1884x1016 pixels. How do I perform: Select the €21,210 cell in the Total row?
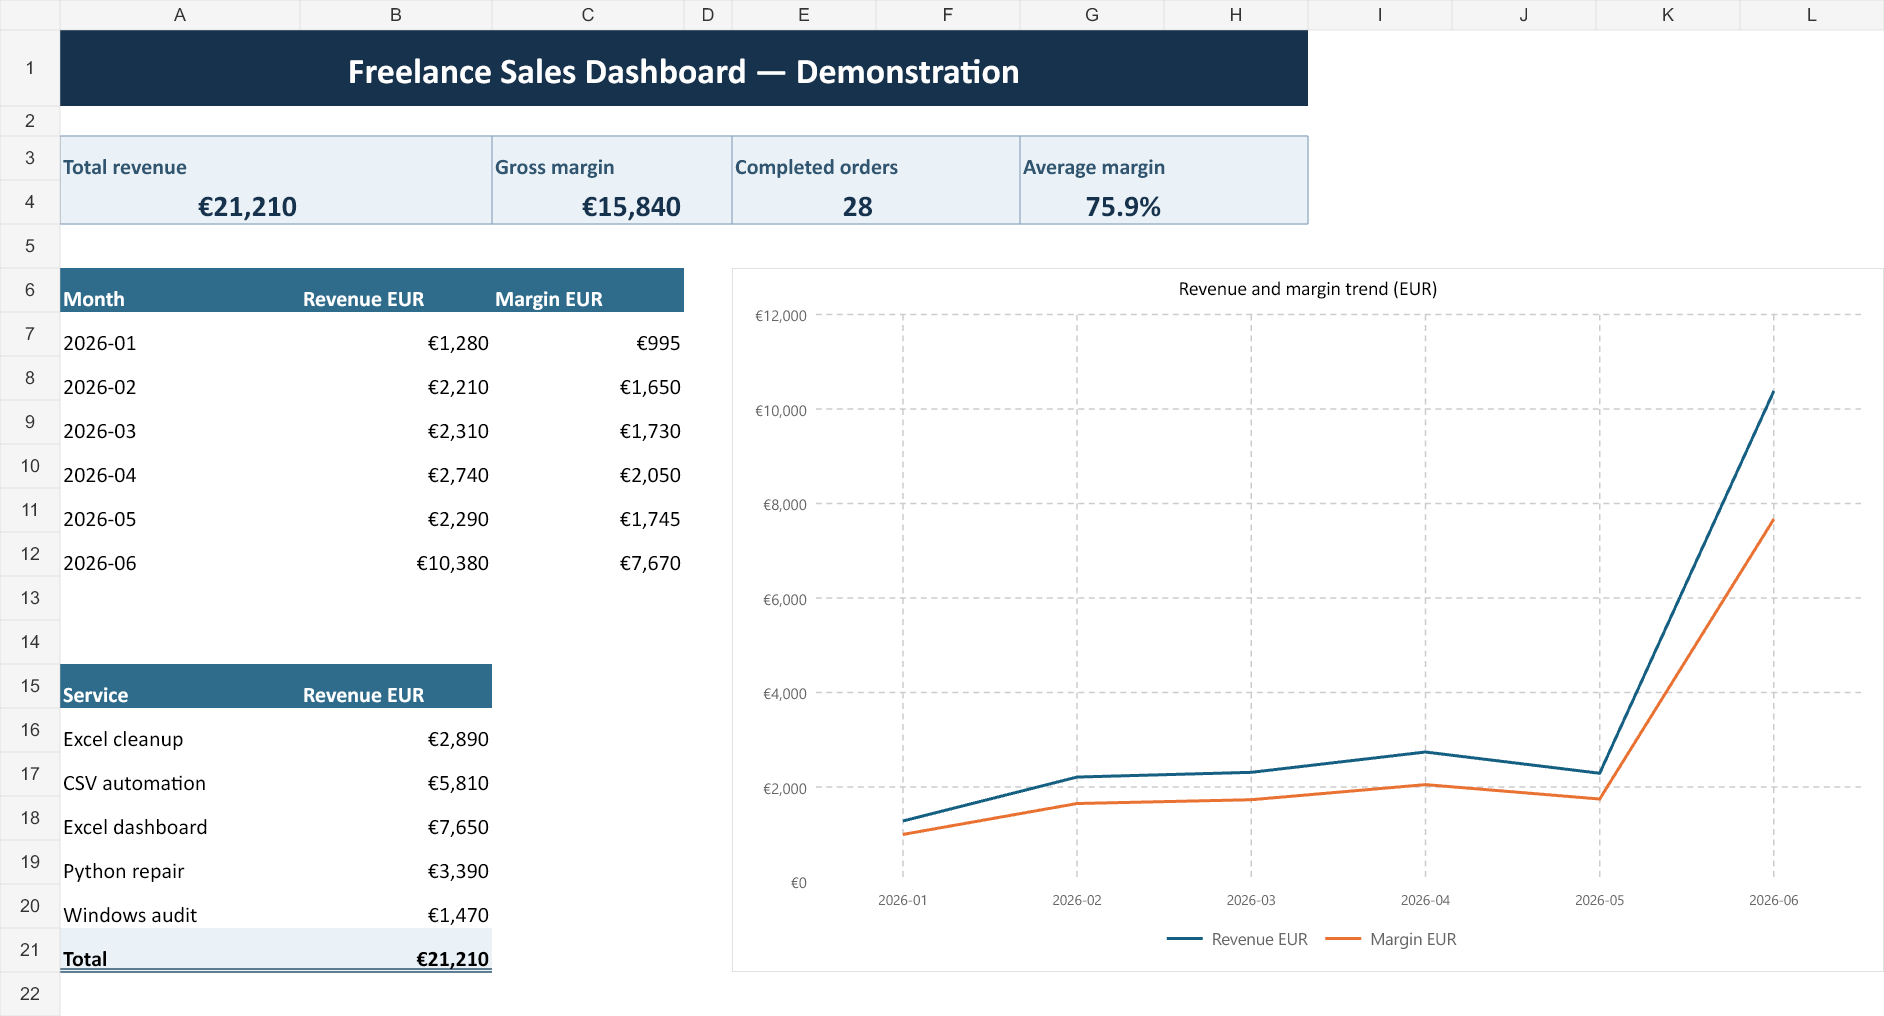point(396,950)
